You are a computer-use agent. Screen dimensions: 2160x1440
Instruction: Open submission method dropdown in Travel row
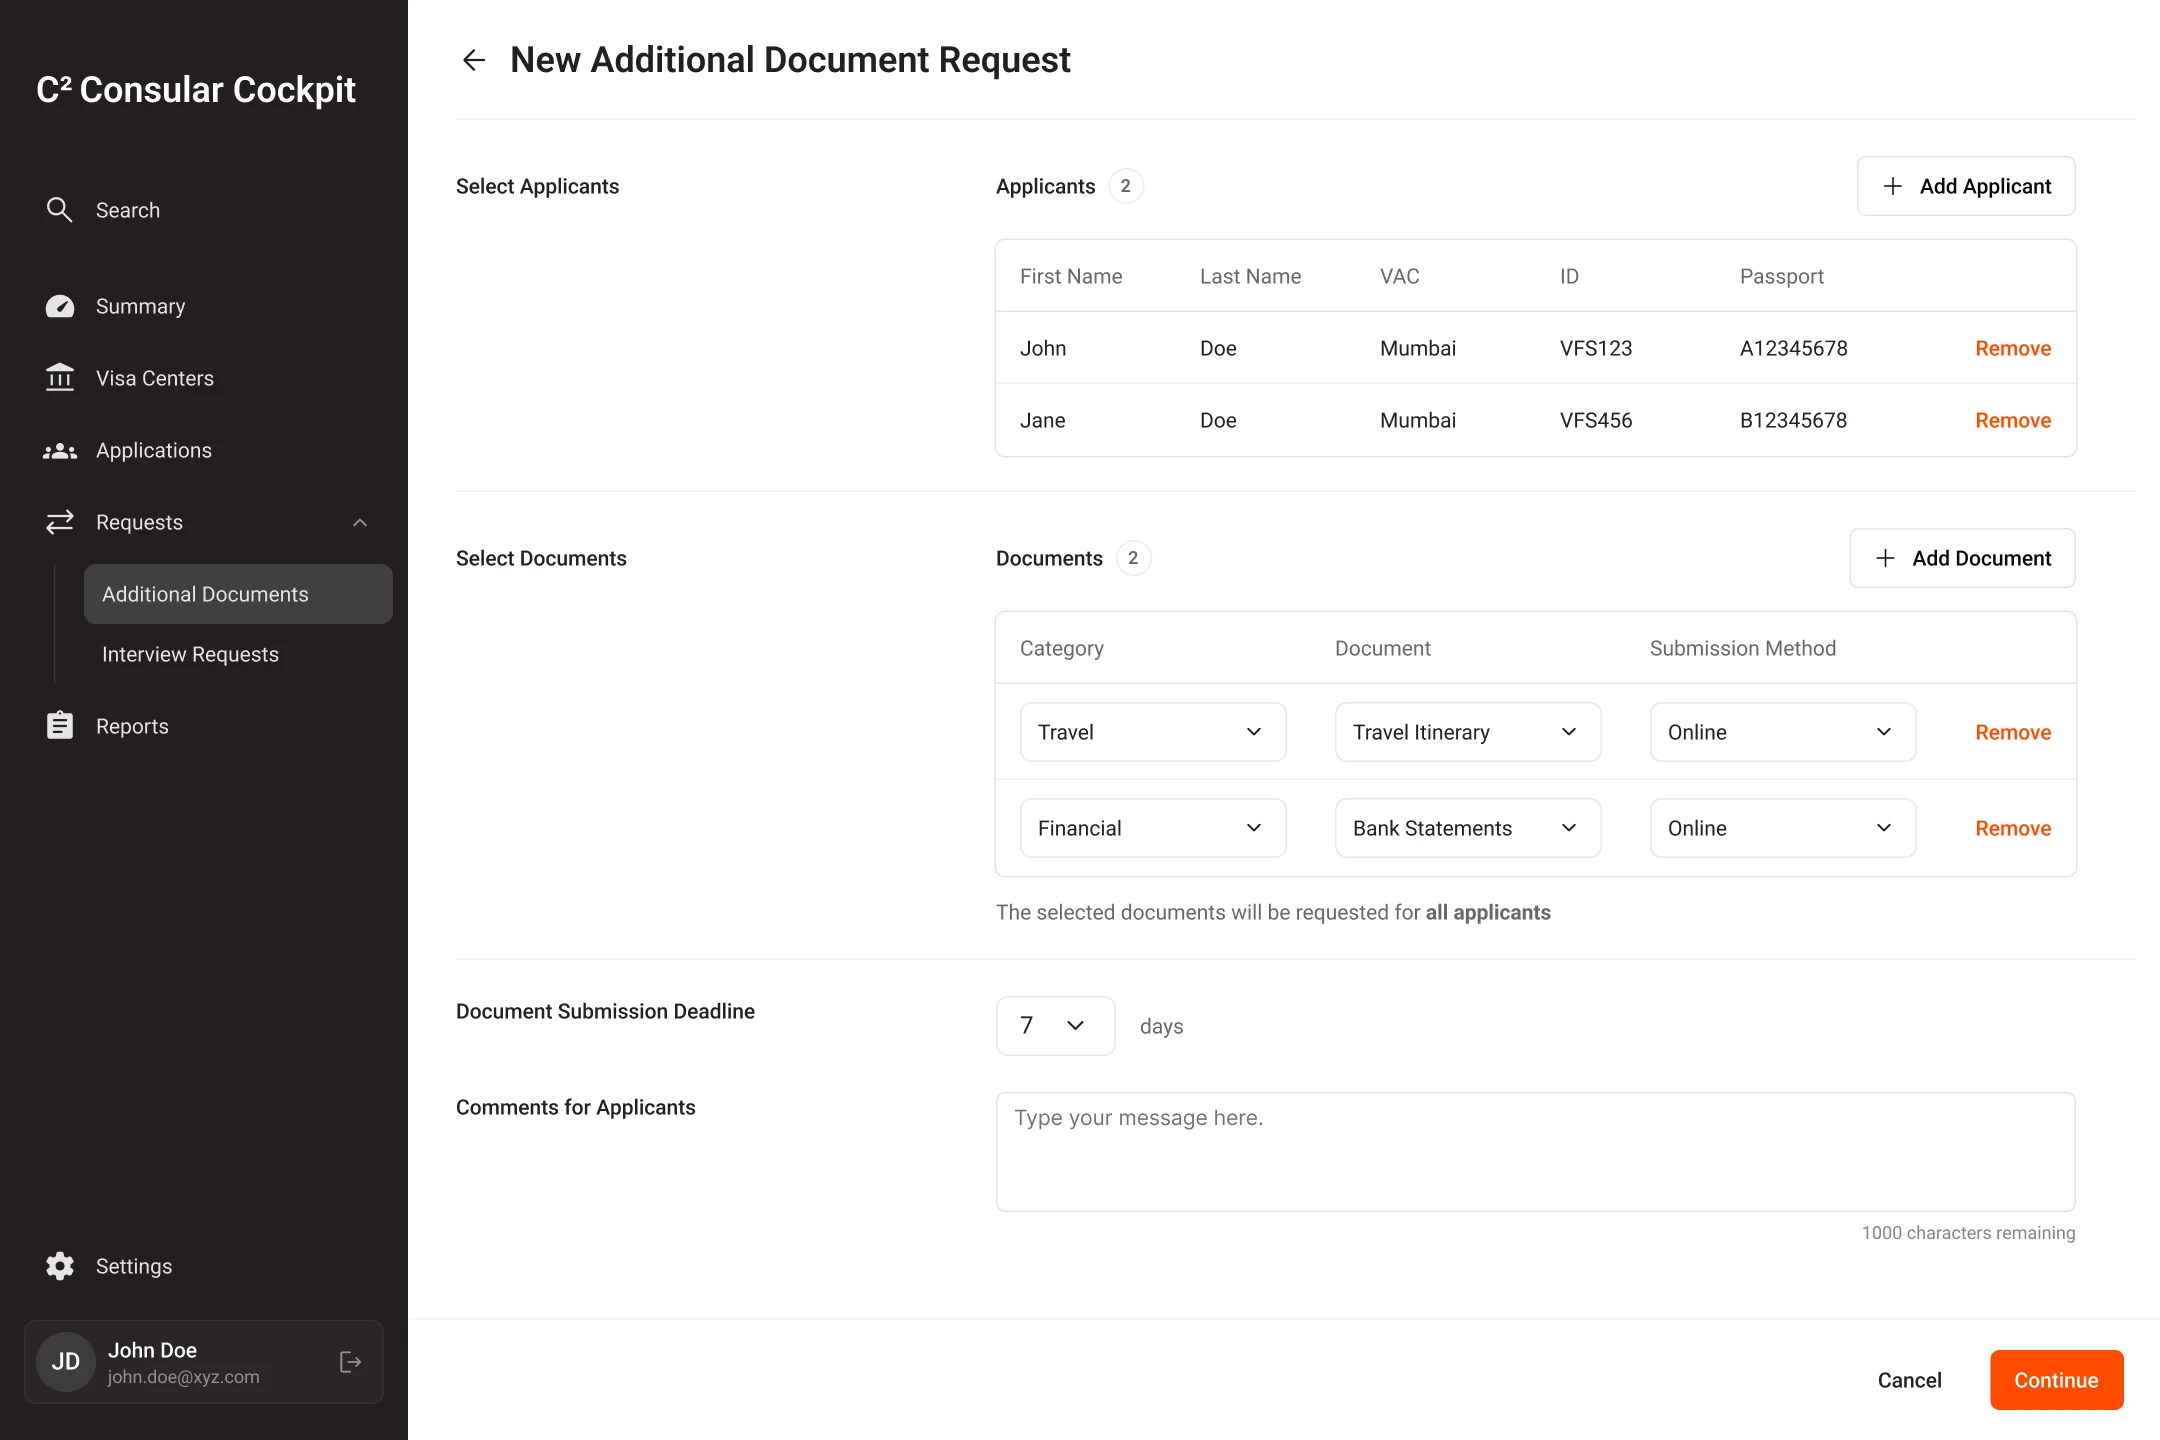1783,732
